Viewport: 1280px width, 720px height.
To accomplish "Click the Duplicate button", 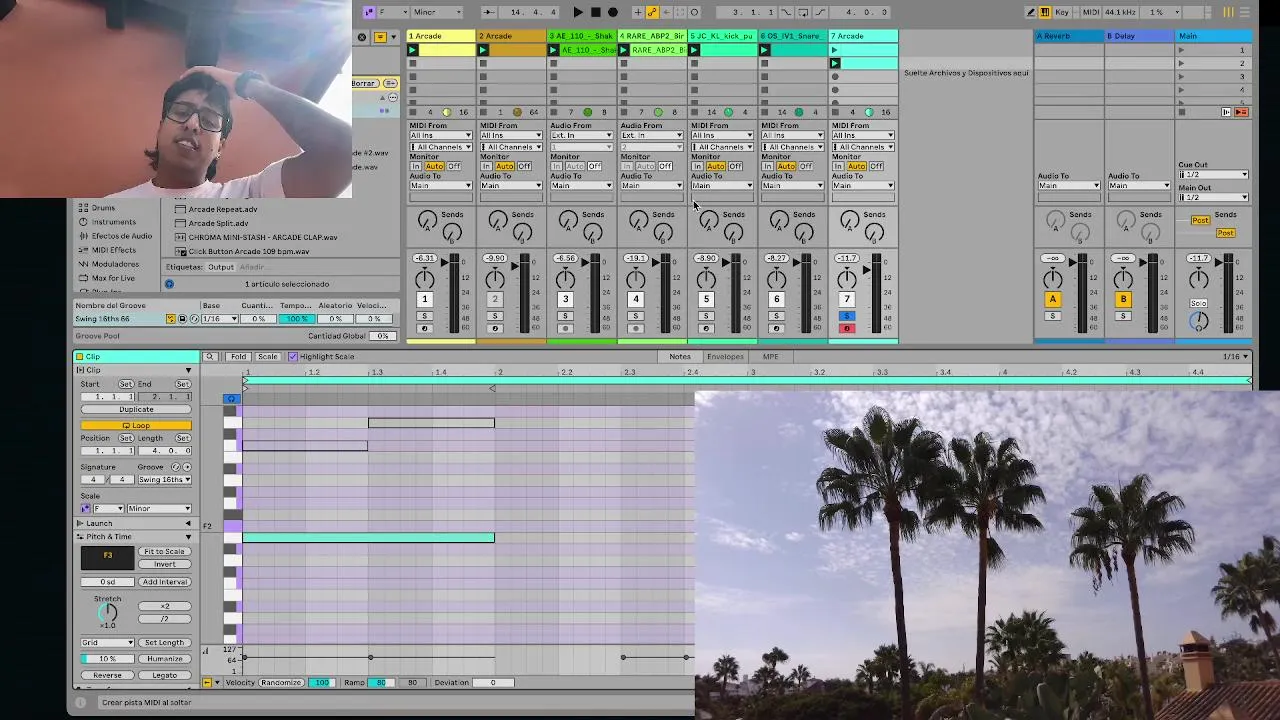I will [136, 410].
